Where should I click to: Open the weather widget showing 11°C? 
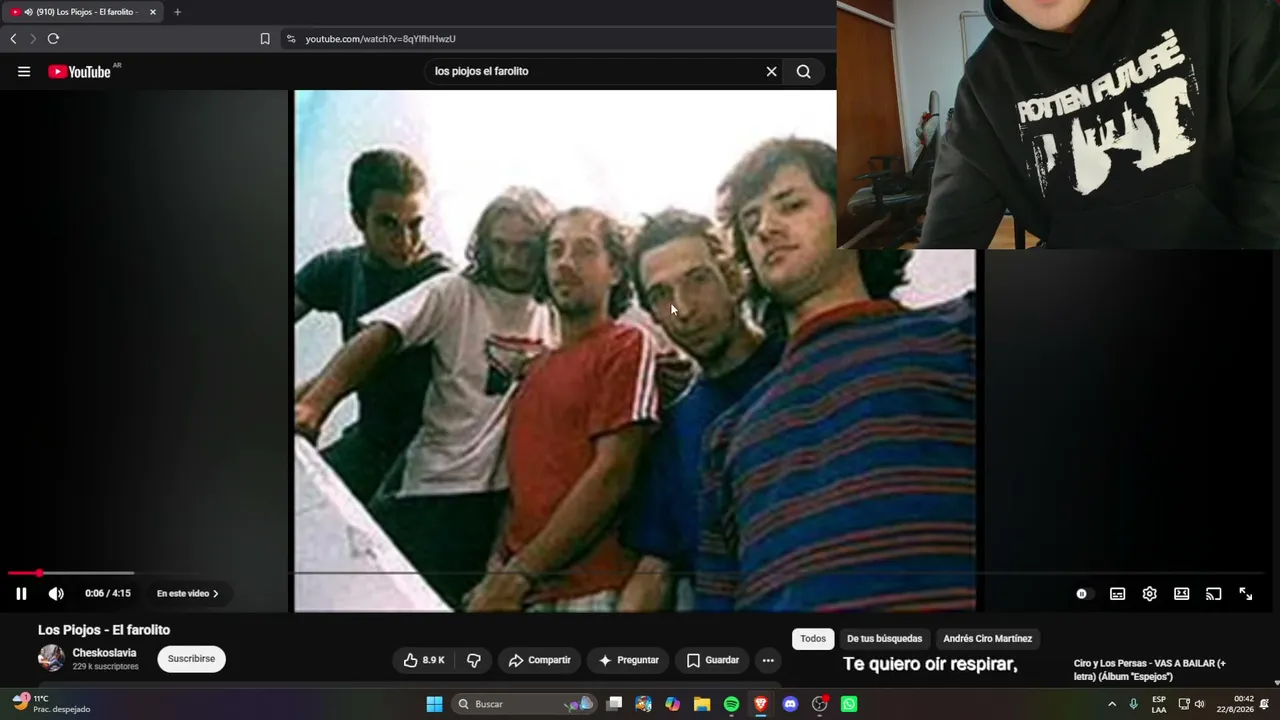[x=52, y=704]
